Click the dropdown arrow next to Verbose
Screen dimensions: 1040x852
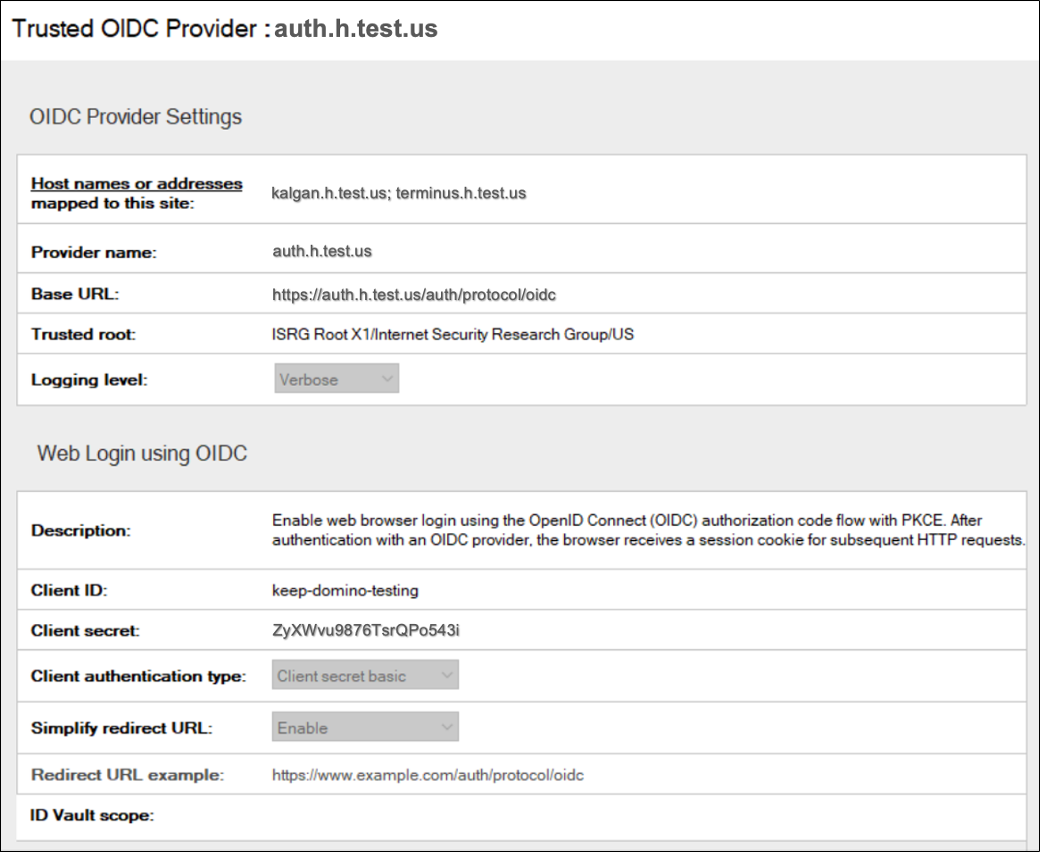[x=387, y=378]
